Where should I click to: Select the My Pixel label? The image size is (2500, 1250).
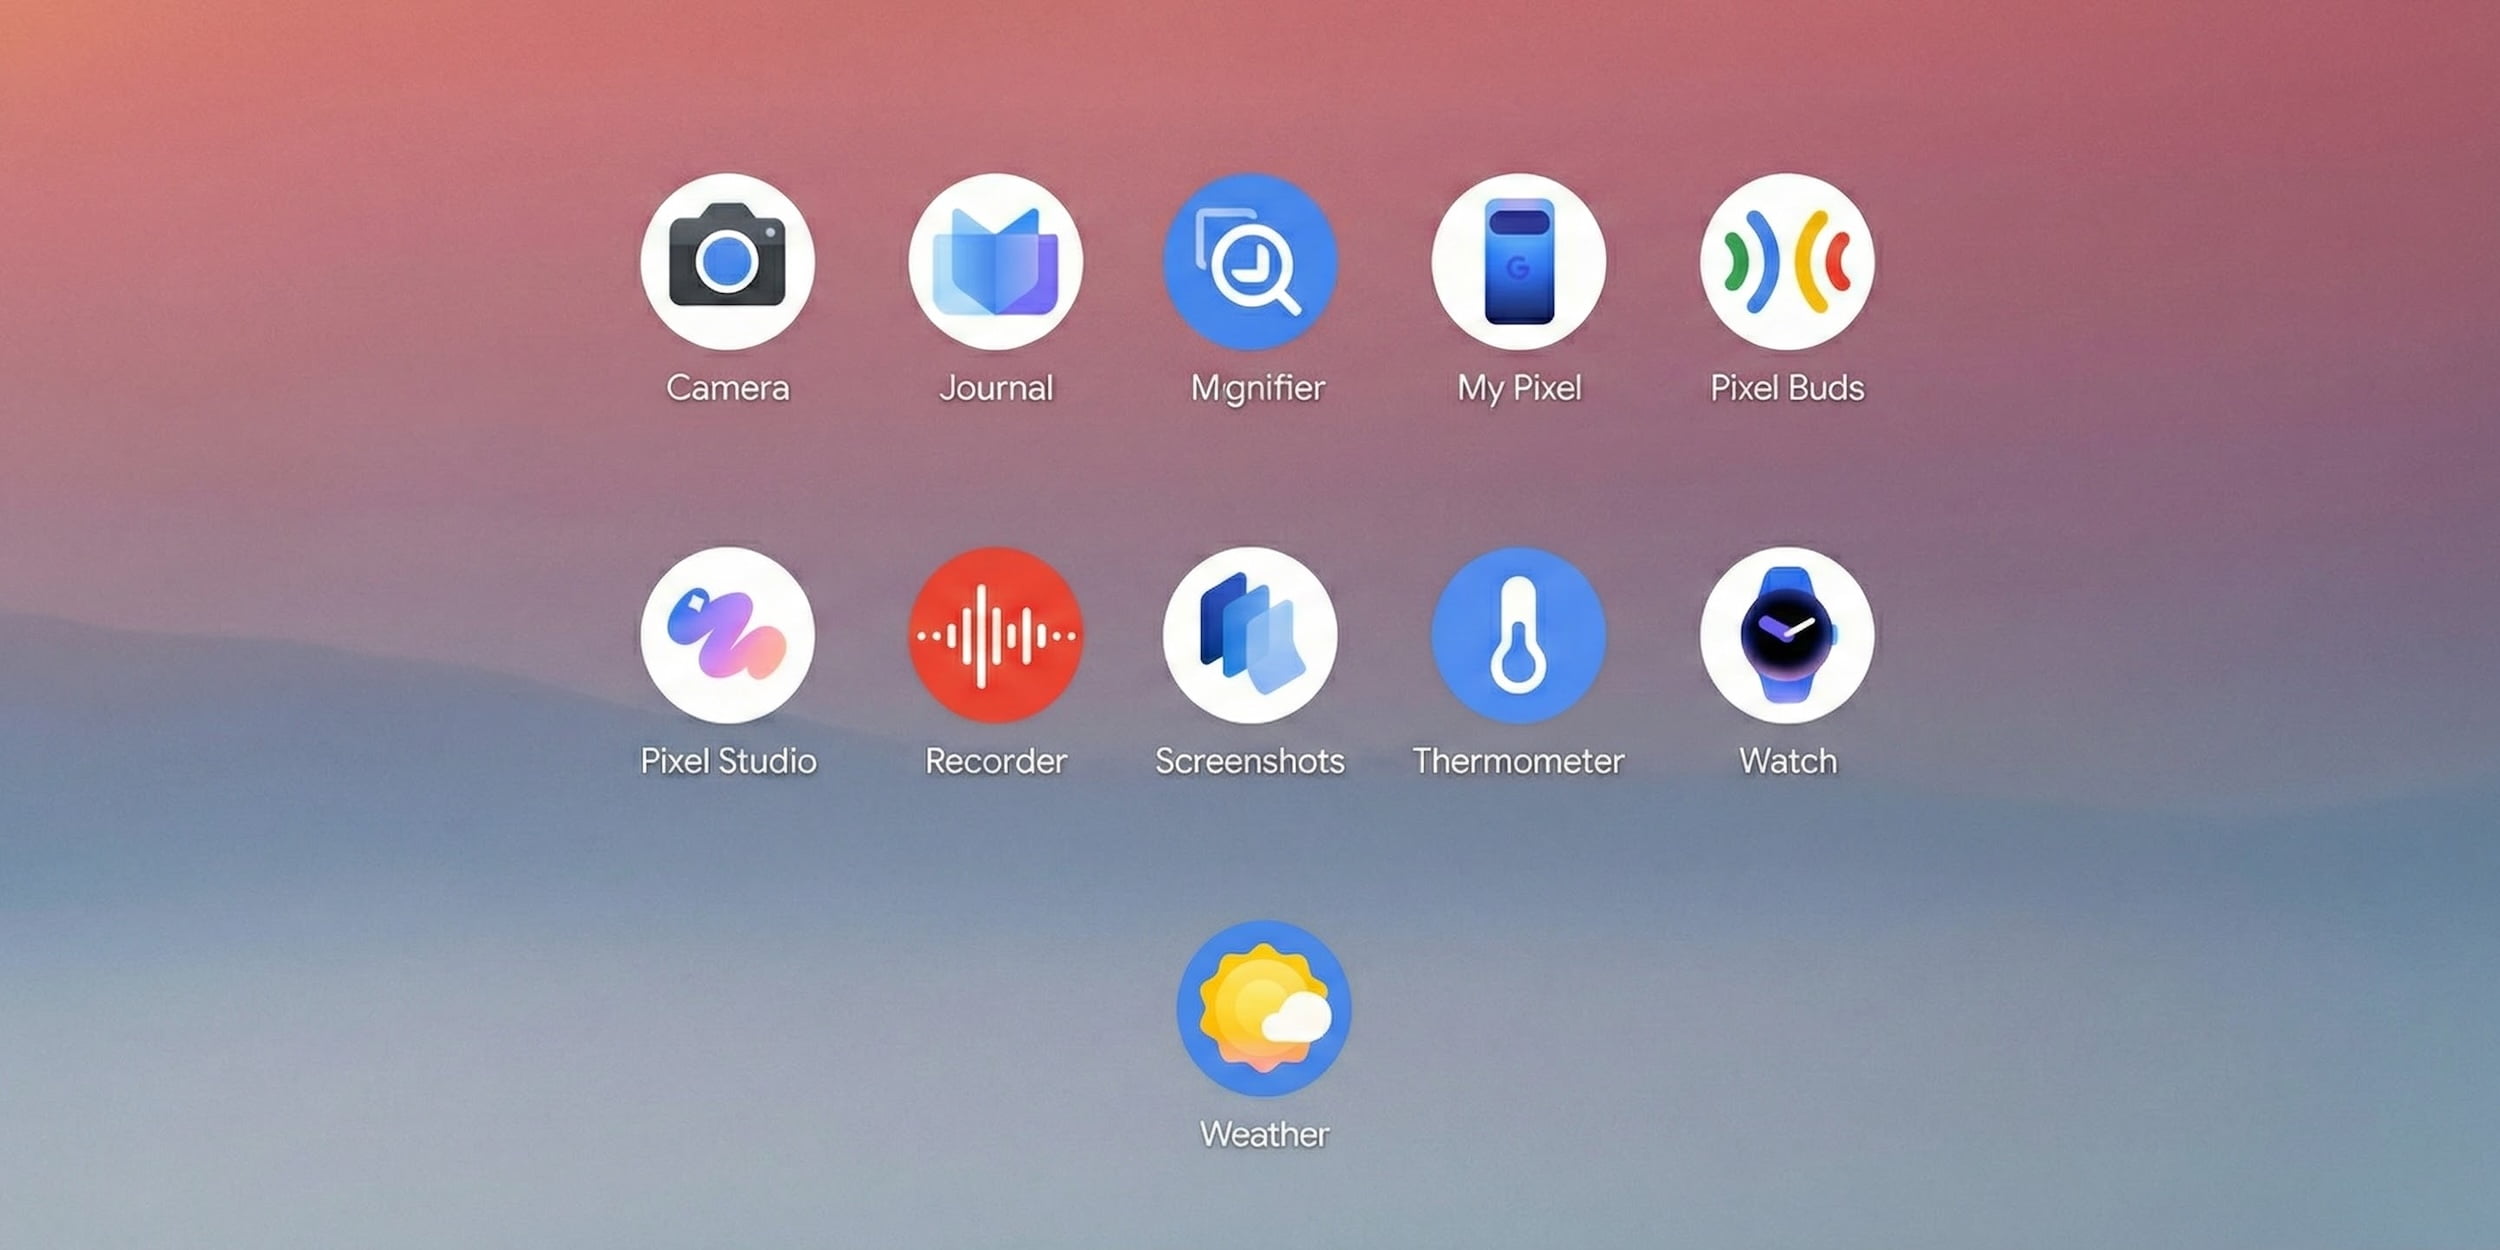[x=1518, y=388]
